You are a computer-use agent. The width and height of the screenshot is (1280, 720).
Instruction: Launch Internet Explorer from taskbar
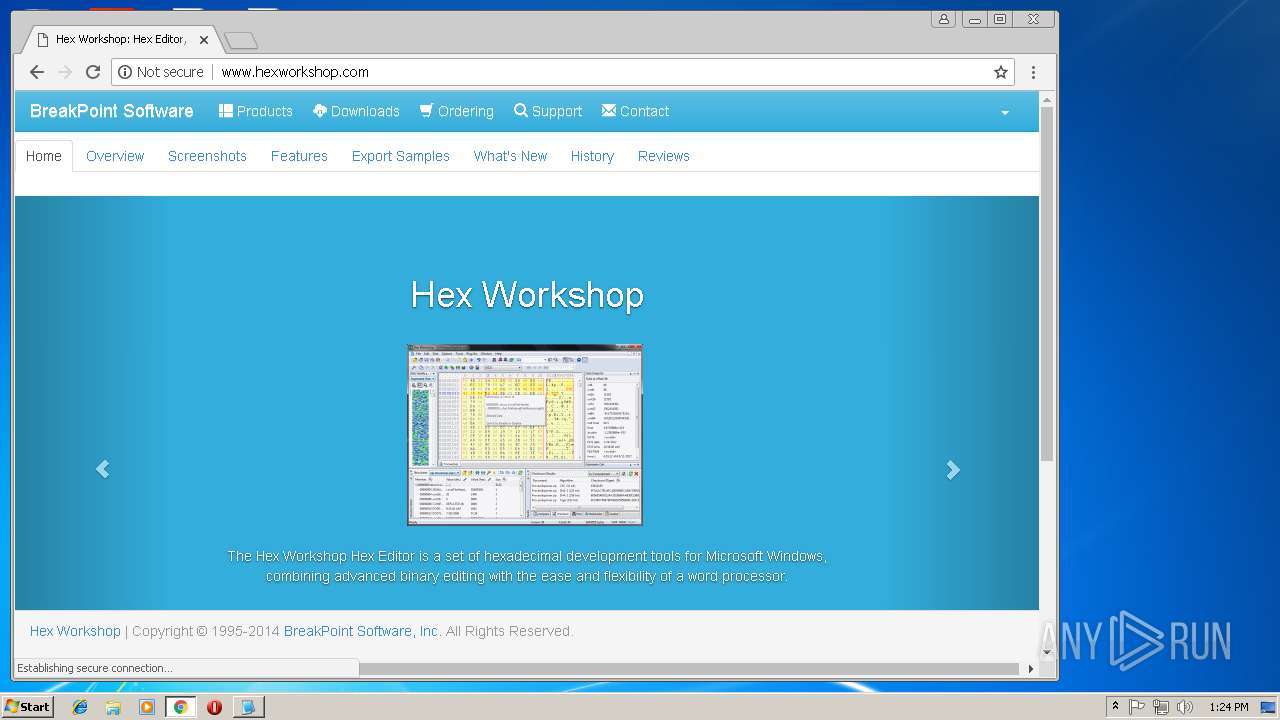pyautogui.click(x=80, y=707)
